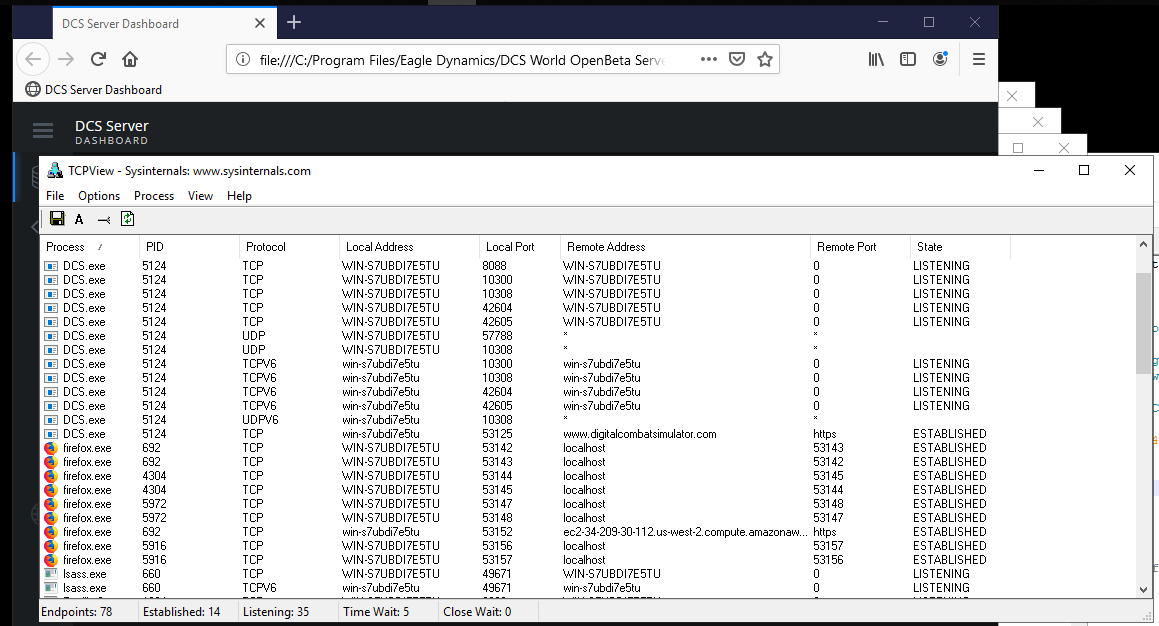Sort by the Process column header
This screenshot has width=1159, height=626.
[x=89, y=247]
